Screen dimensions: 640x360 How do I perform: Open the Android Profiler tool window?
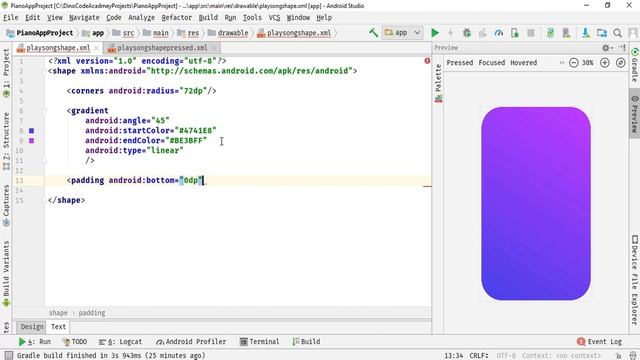click(x=191, y=342)
